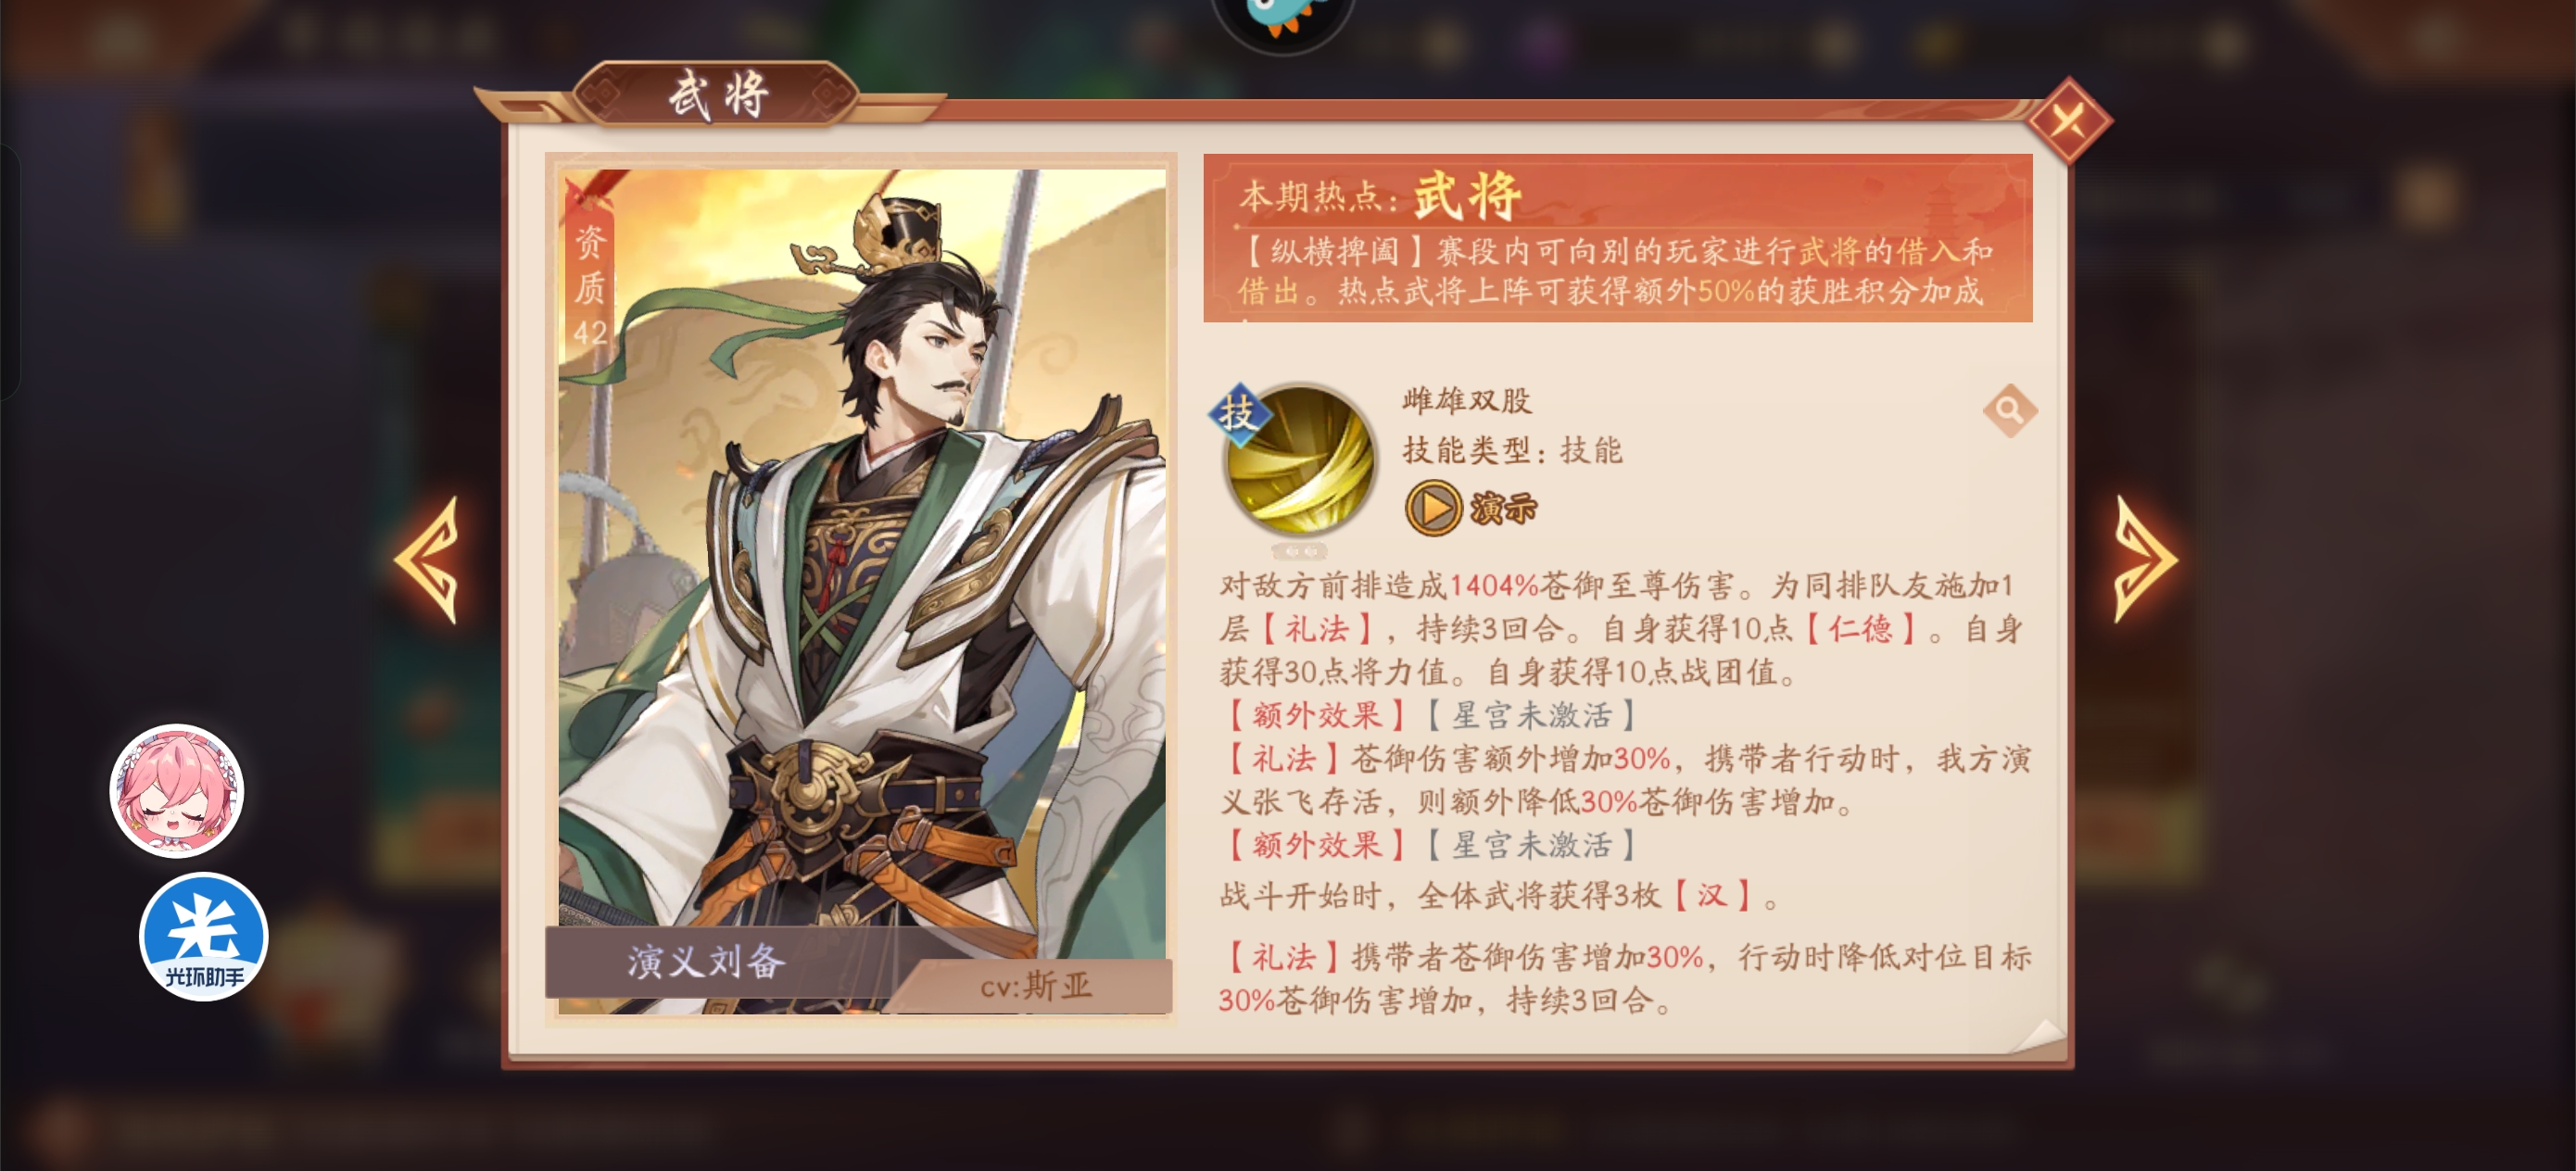Play the 演示 skill demonstration

pyautogui.click(x=1471, y=508)
